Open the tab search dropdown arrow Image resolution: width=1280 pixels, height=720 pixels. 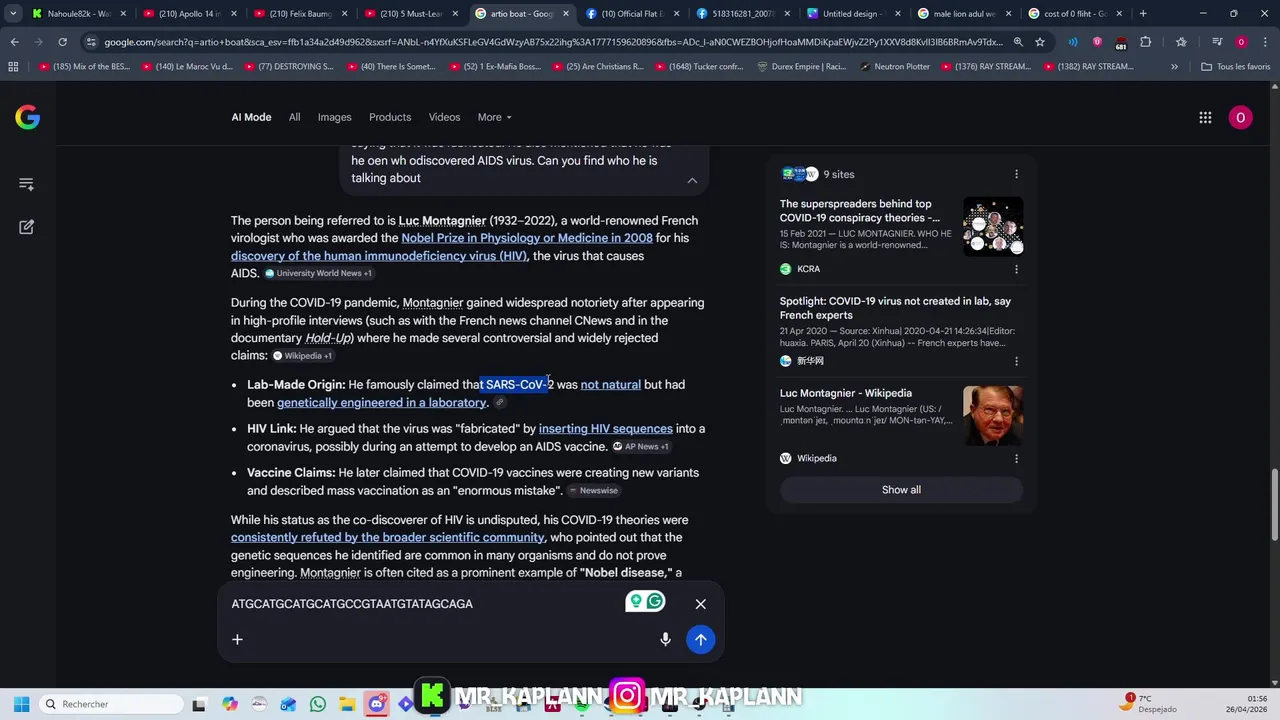pyautogui.click(x=13, y=14)
